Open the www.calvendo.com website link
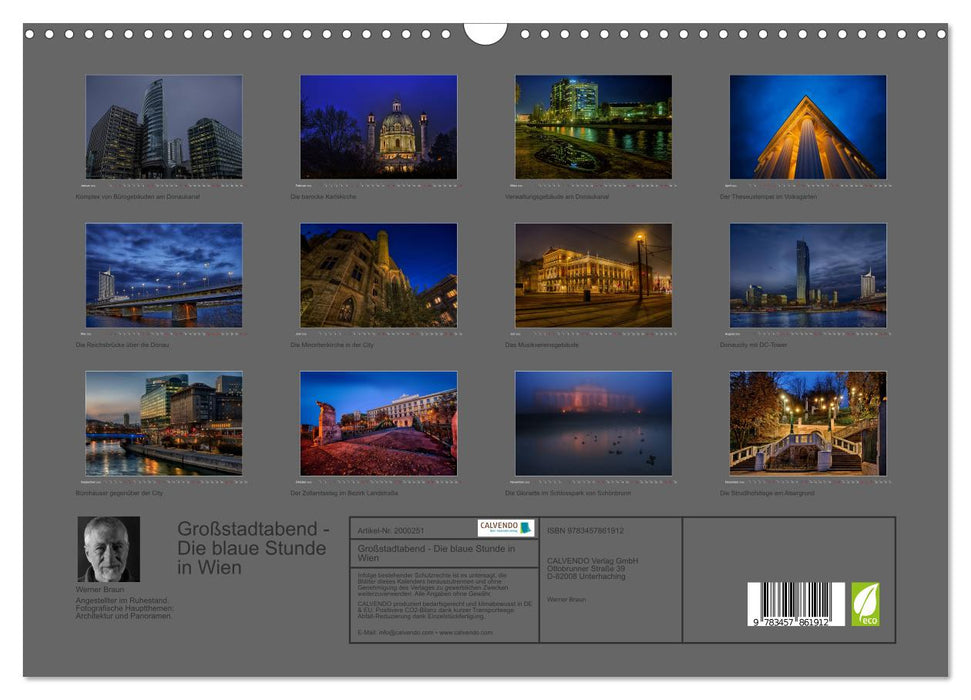The image size is (971, 700). [x=465, y=631]
